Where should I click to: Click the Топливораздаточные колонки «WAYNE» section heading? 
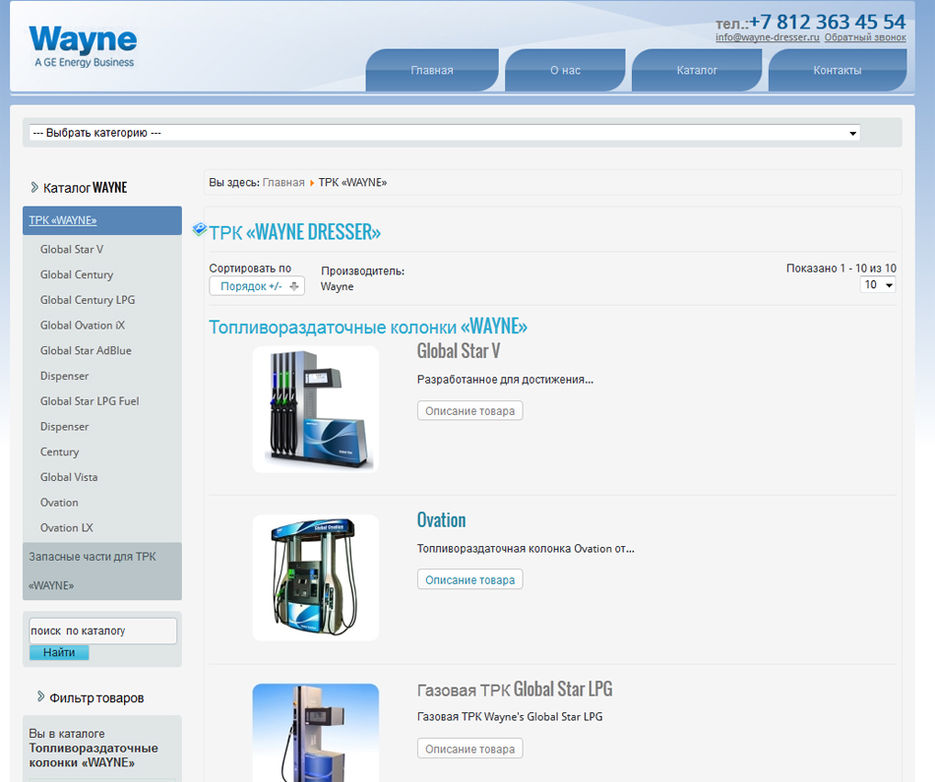368,327
